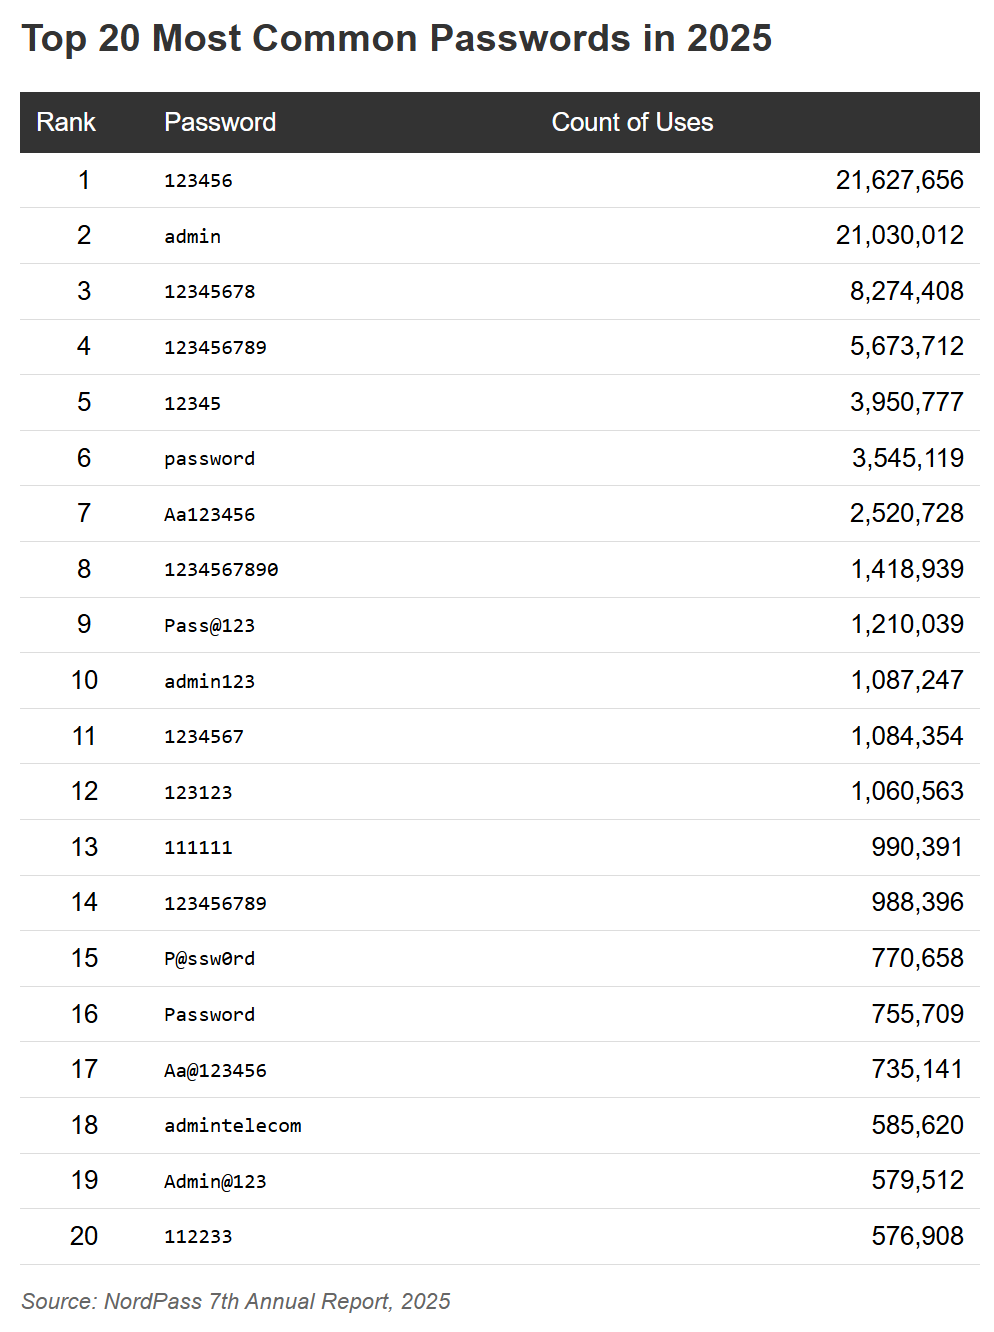Click rank number 10 cell
Image resolution: width=994 pixels, height=1332 pixels.
pos(84,680)
